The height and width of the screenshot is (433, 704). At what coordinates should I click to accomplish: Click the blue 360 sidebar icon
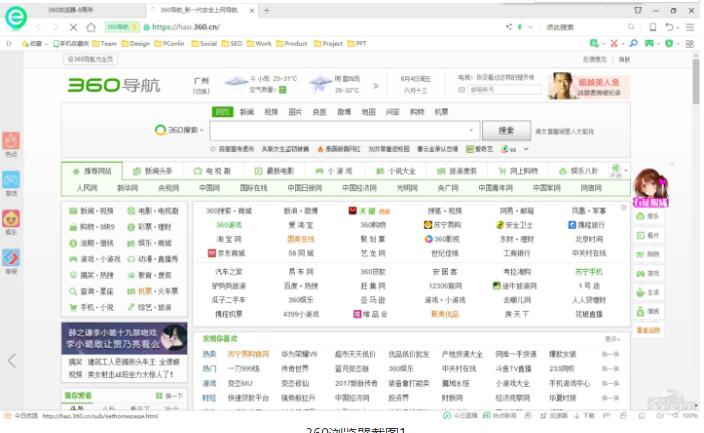[x=11, y=180]
